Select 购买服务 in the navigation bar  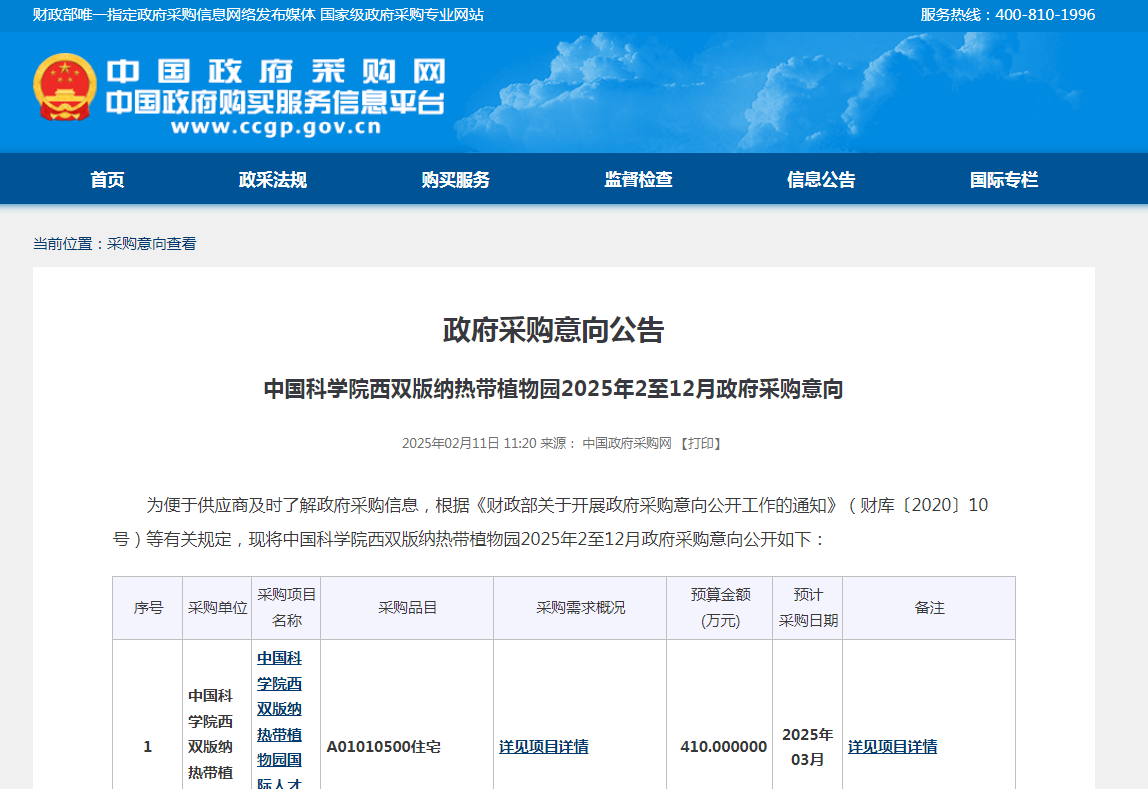(455, 180)
